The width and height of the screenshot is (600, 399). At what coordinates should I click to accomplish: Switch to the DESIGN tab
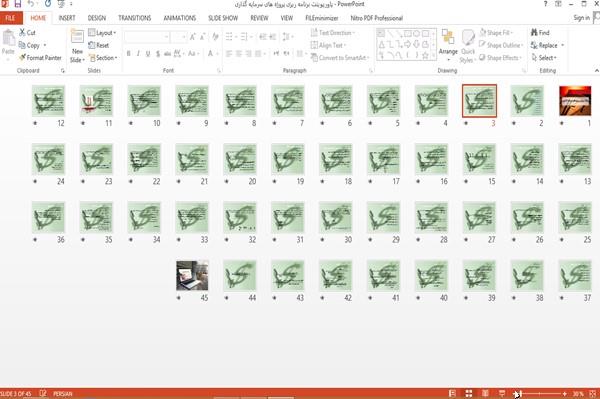coord(97,18)
